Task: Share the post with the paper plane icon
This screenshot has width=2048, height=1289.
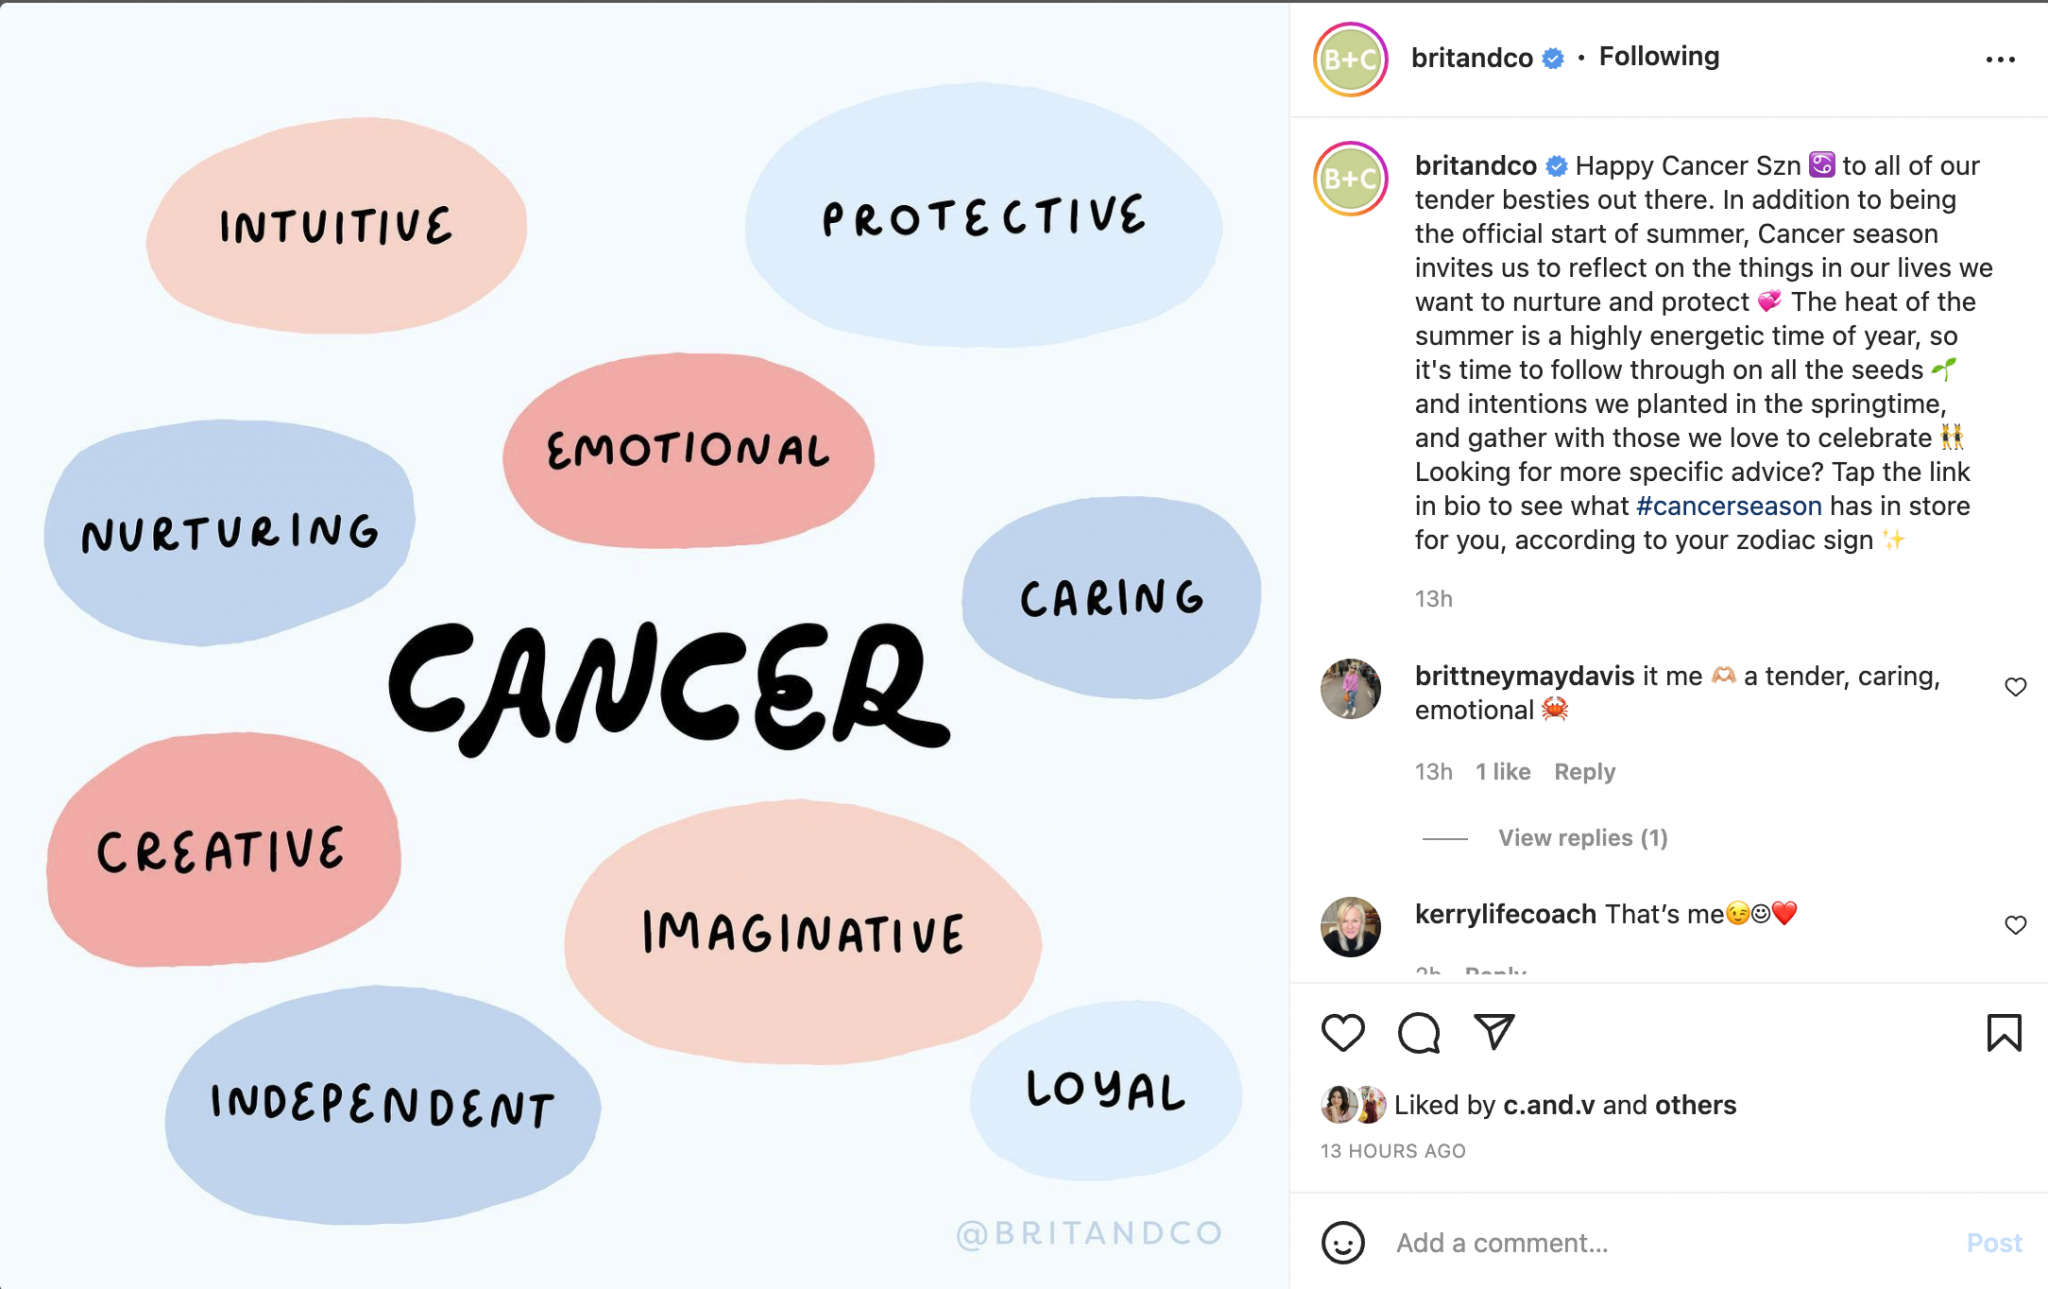Action: pos(1496,1034)
